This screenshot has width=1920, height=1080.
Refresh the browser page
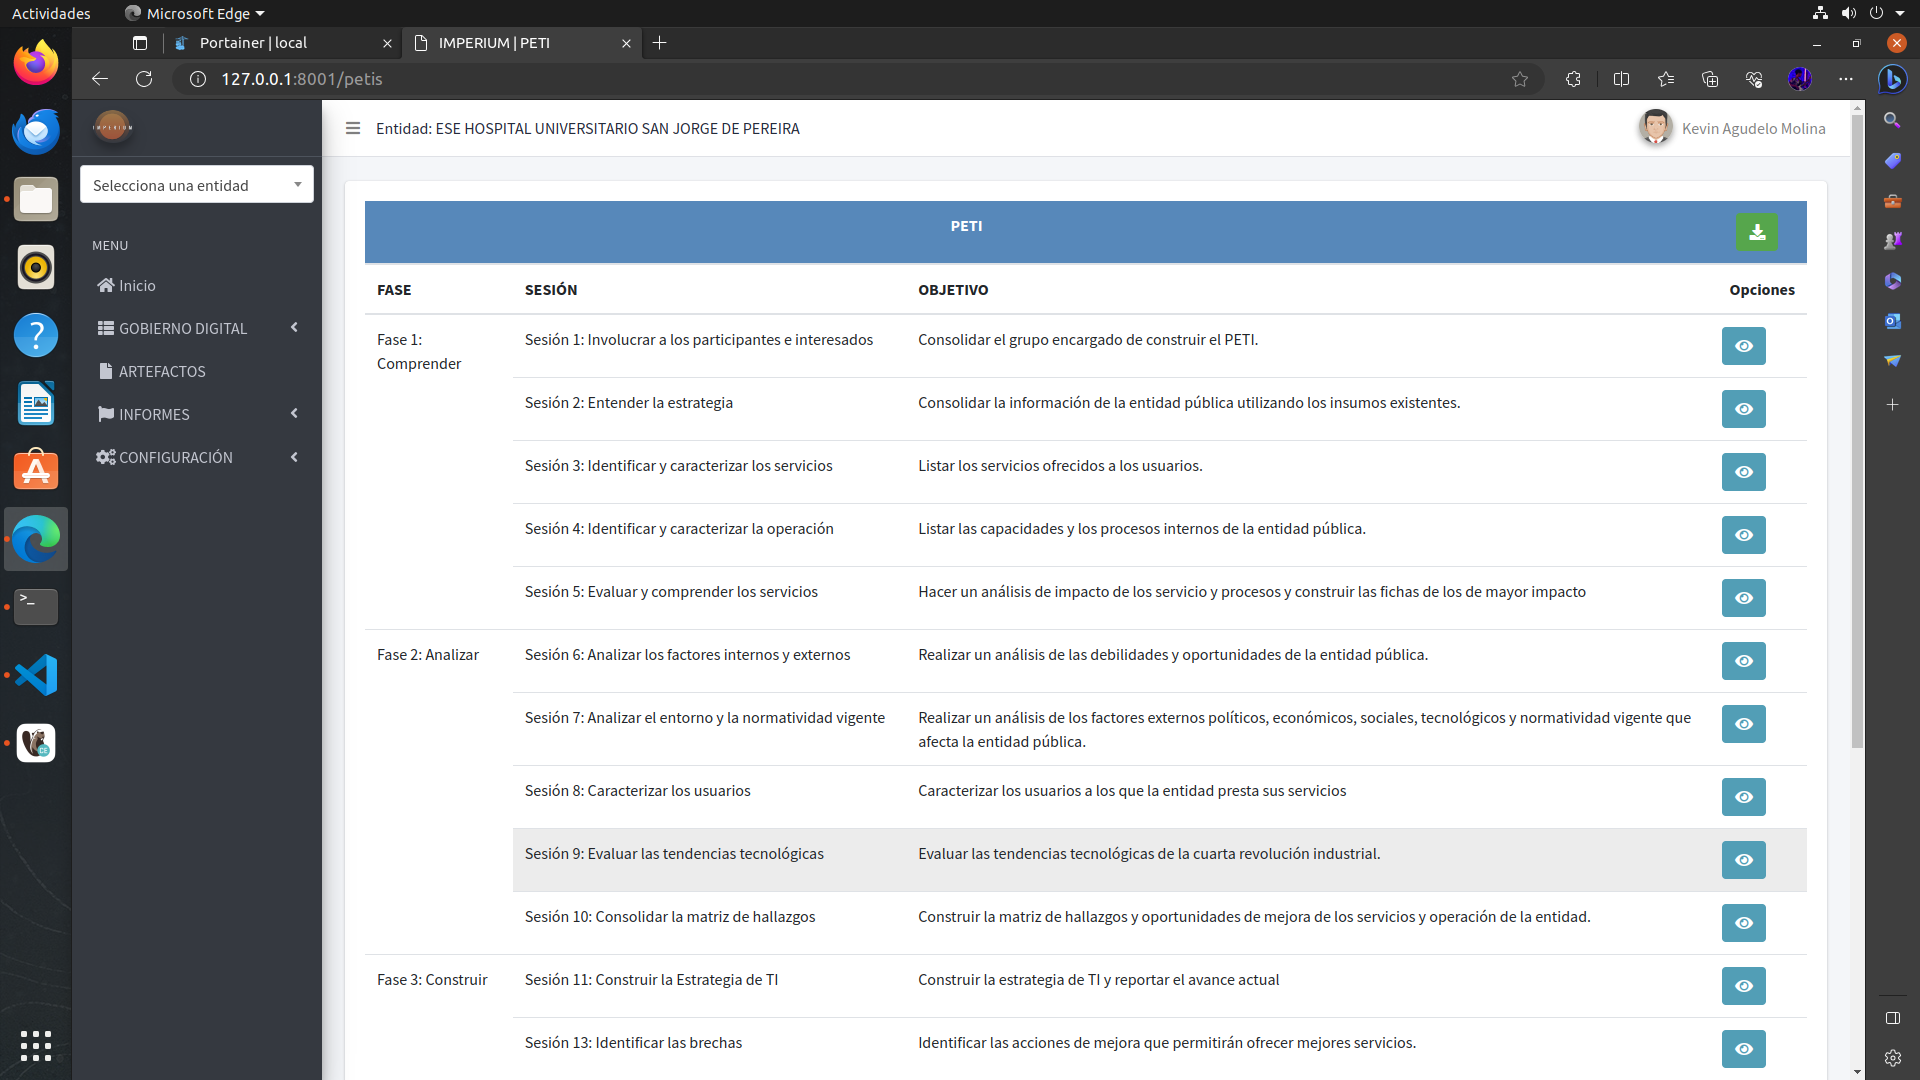(x=144, y=79)
